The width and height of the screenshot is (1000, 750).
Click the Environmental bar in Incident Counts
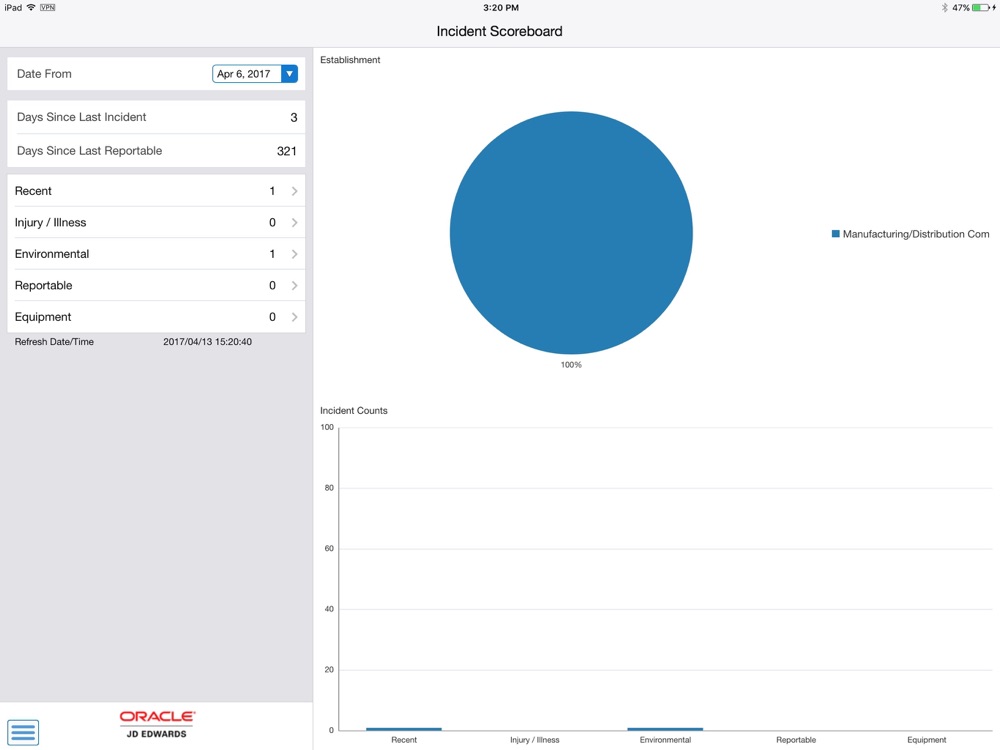coord(665,729)
